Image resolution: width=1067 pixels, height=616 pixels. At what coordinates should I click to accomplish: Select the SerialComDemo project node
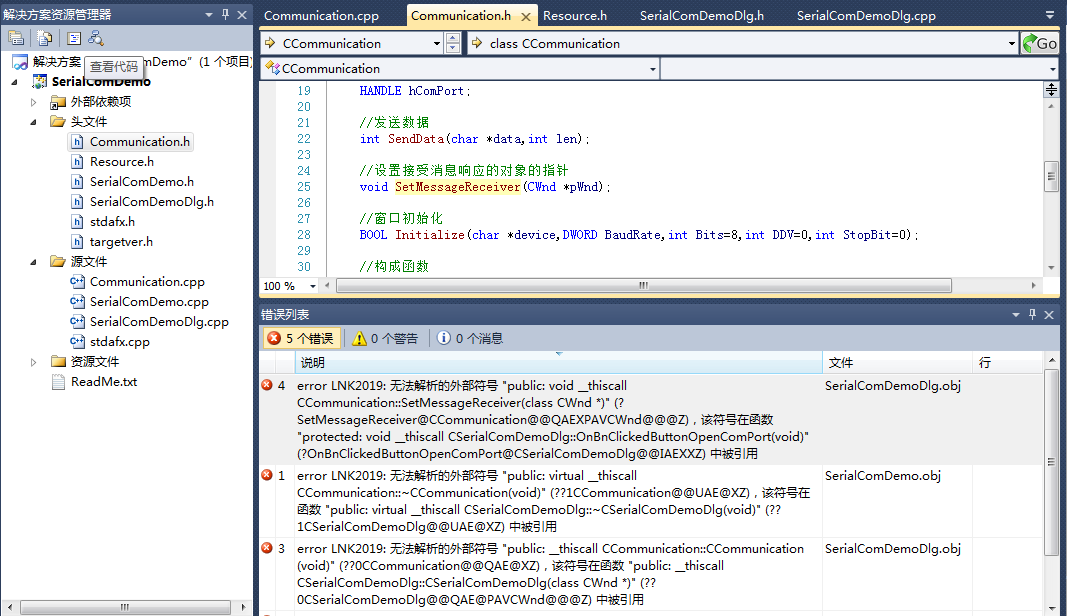(x=101, y=82)
